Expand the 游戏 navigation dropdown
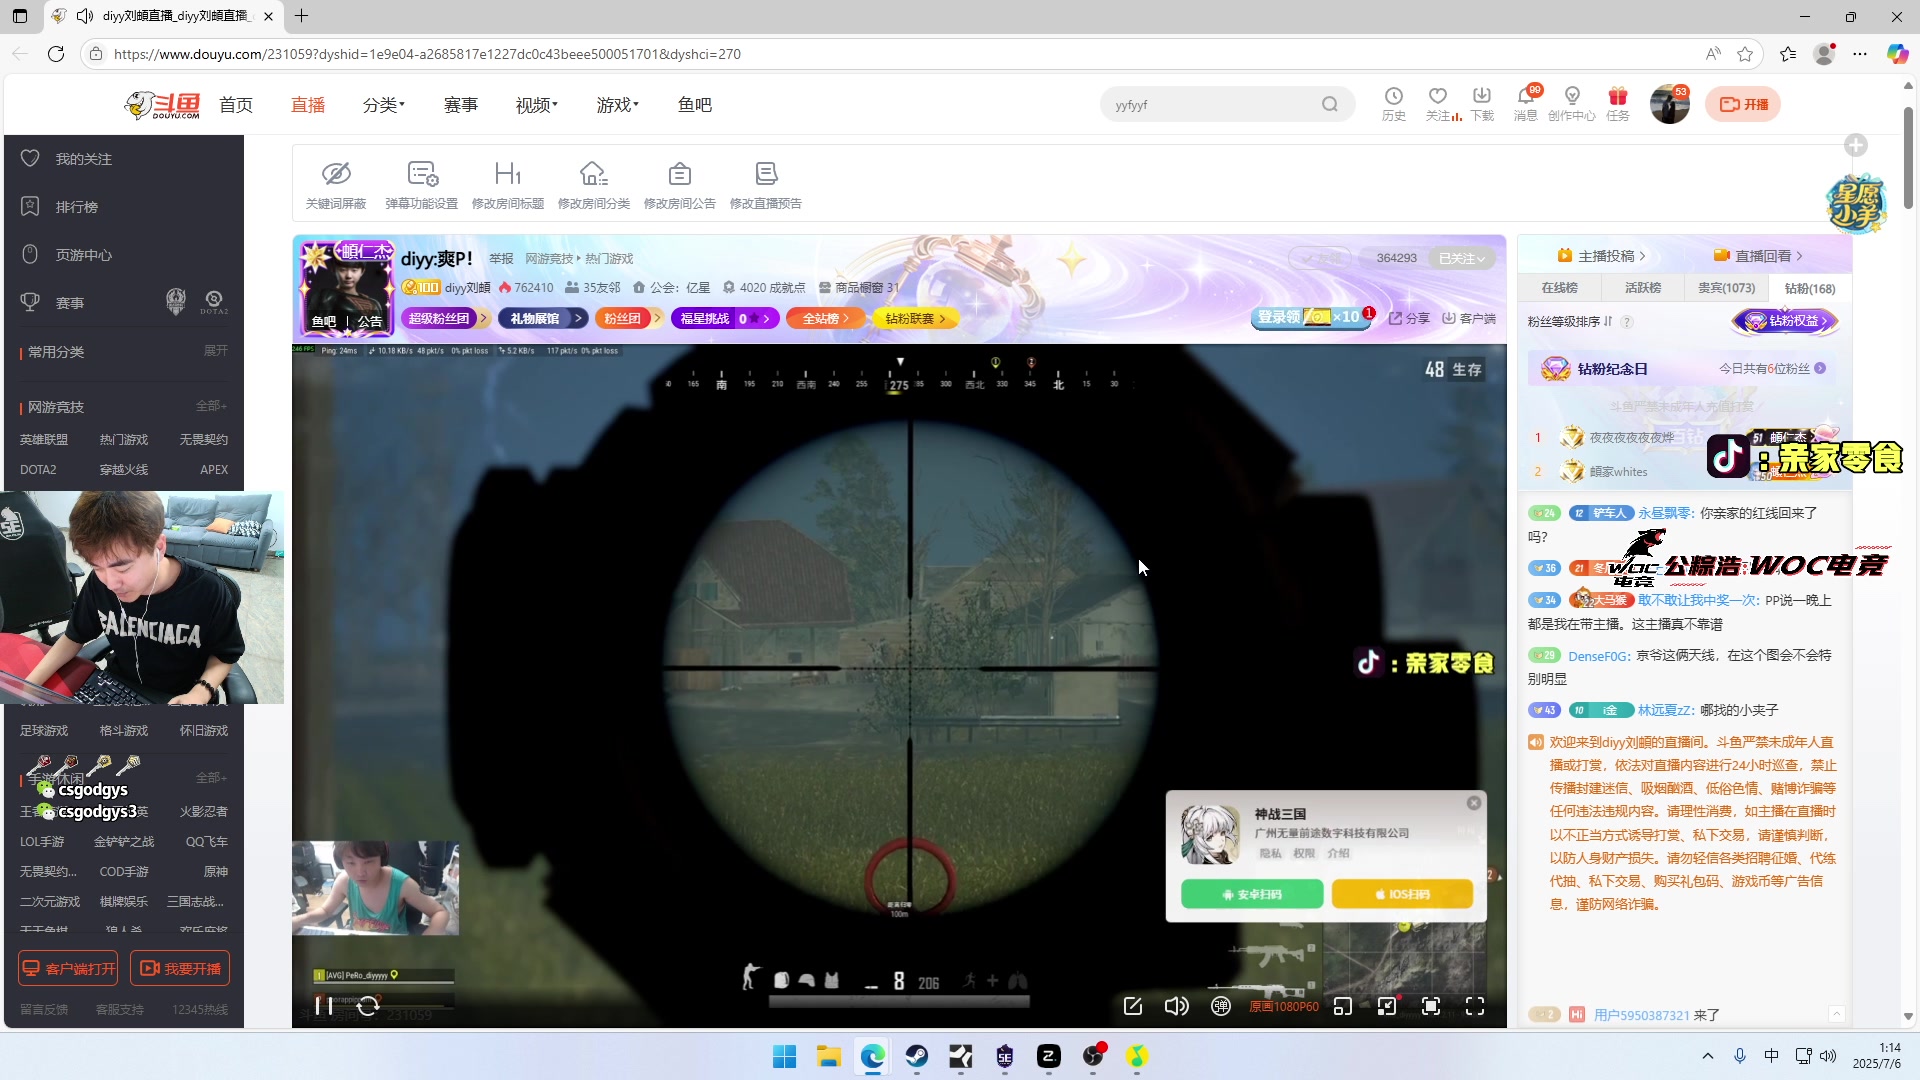The height and width of the screenshot is (1080, 1920). [618, 105]
